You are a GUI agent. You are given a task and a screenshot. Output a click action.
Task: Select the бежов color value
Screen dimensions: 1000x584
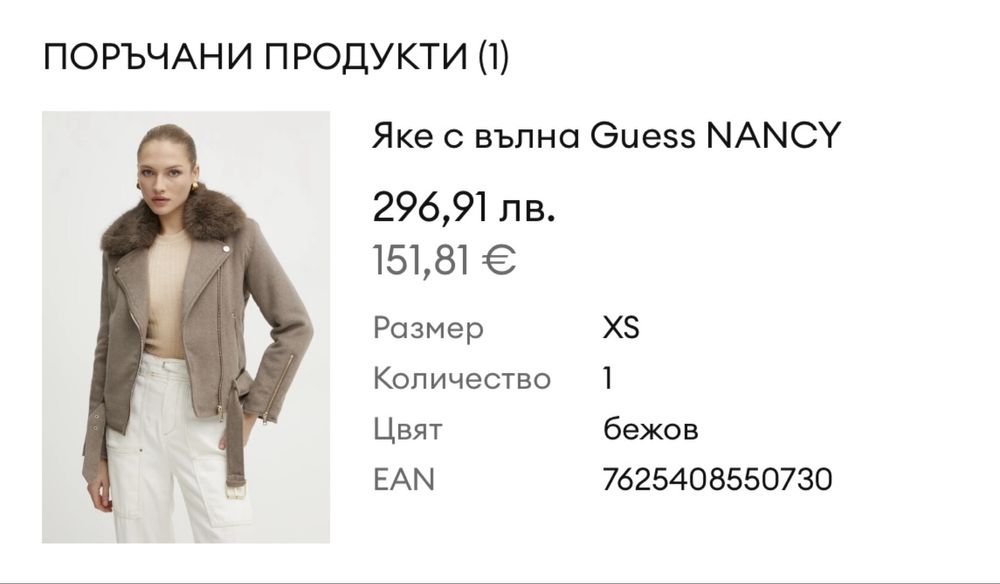(651, 430)
